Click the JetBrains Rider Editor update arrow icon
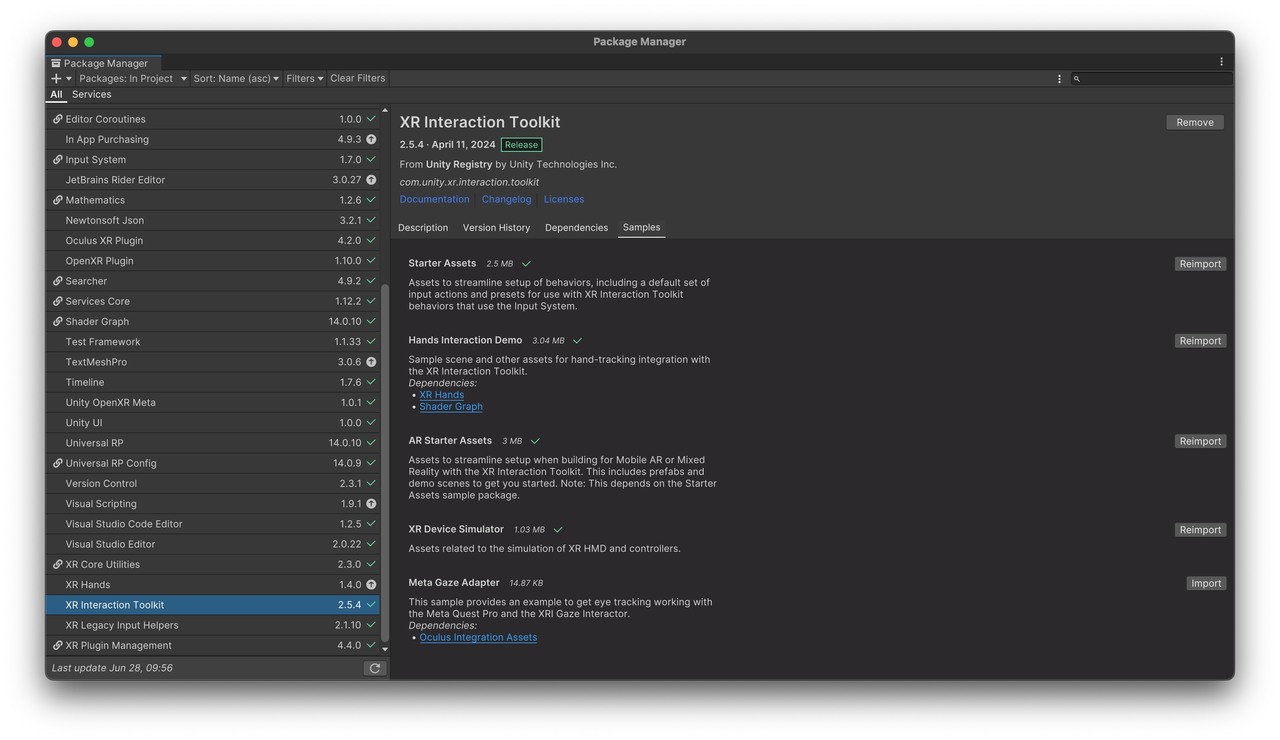Viewport: 1280px width, 740px height. click(371, 180)
